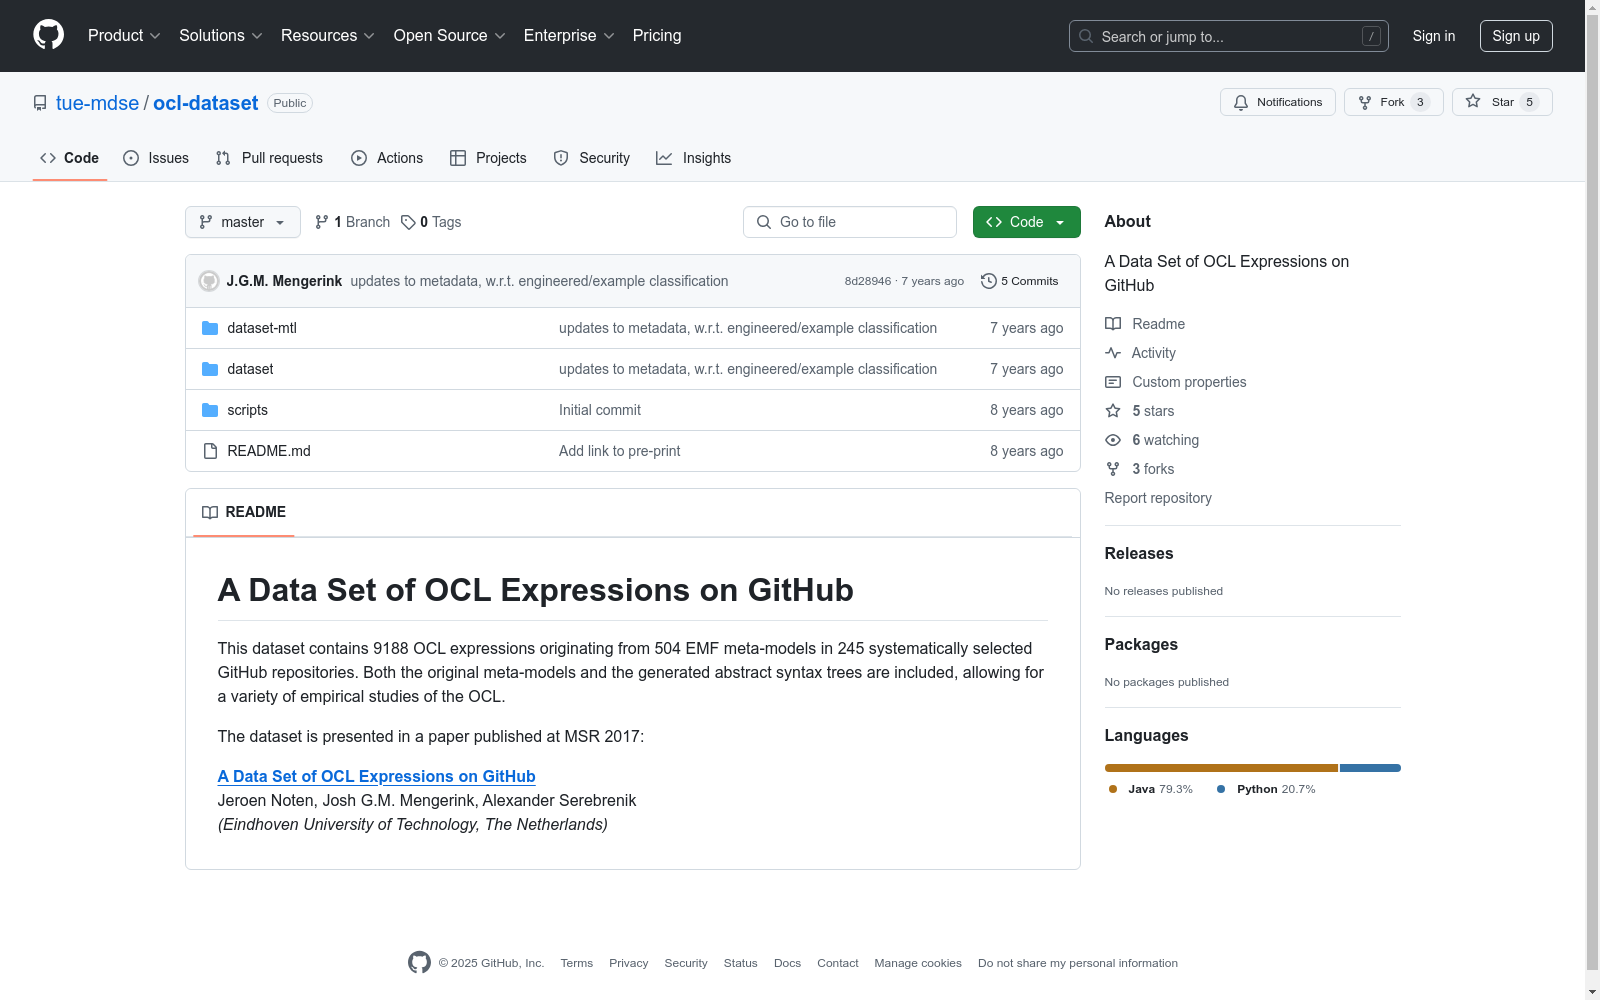1600x1000 pixels.
Task: Open the Pull requests tab
Action: [x=269, y=158]
